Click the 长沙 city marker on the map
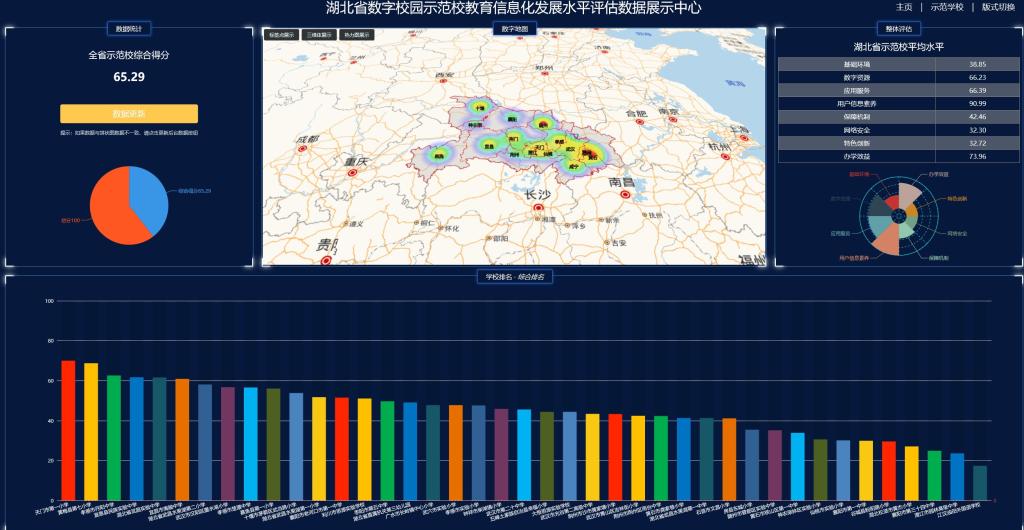 click(539, 208)
